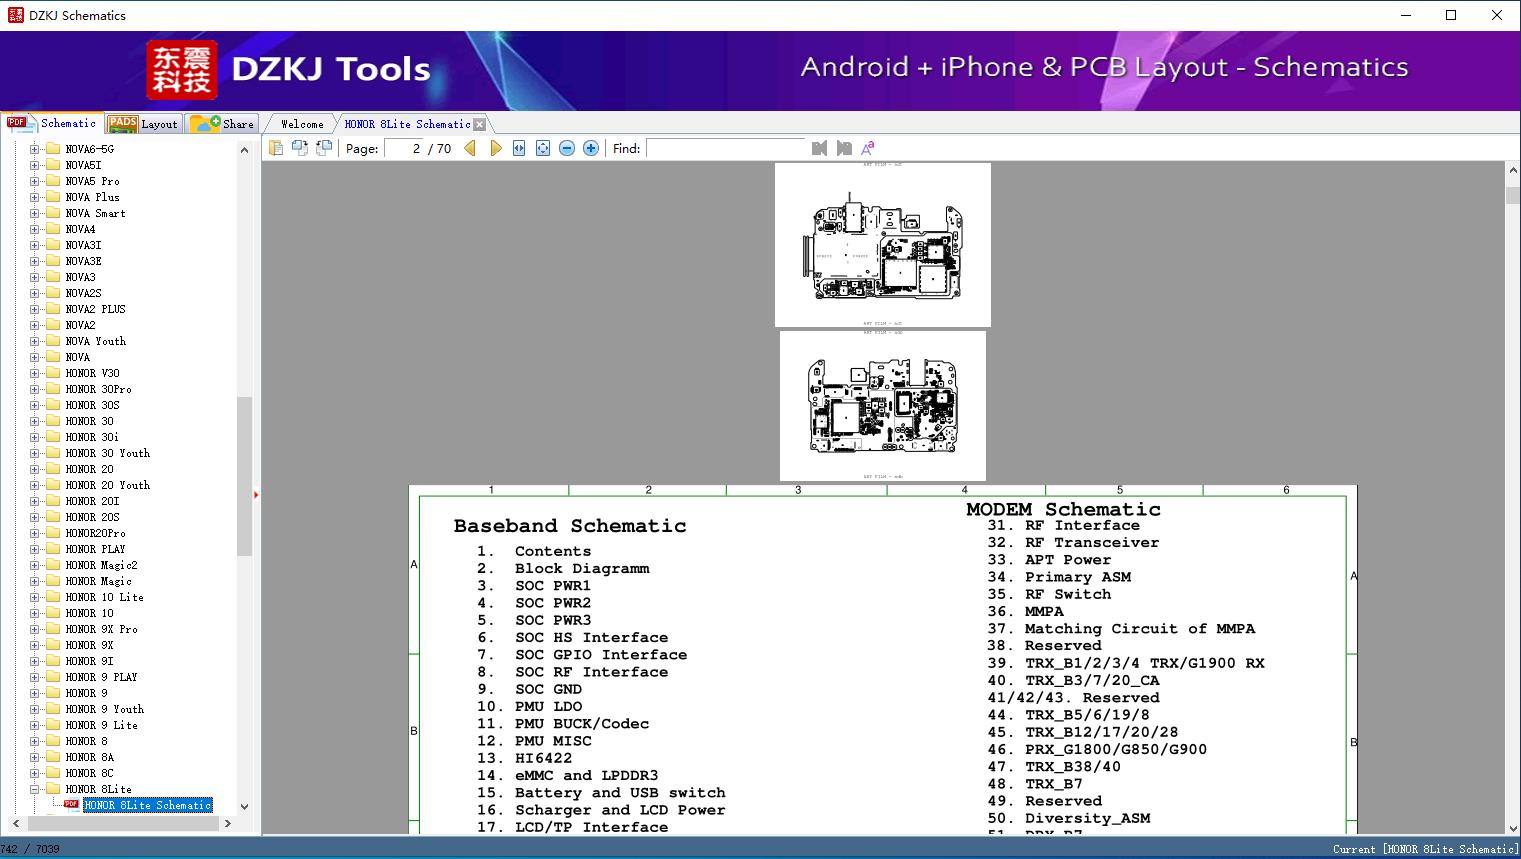The image size is (1521, 859).
Task: Open the Welcome tab
Action: point(302,124)
